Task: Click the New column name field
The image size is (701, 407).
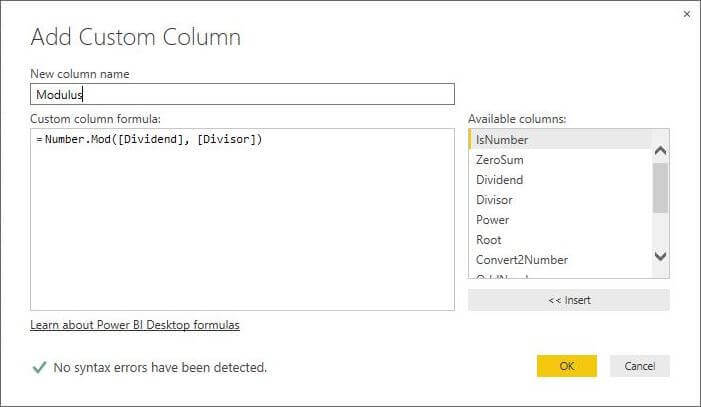Action: [242, 94]
